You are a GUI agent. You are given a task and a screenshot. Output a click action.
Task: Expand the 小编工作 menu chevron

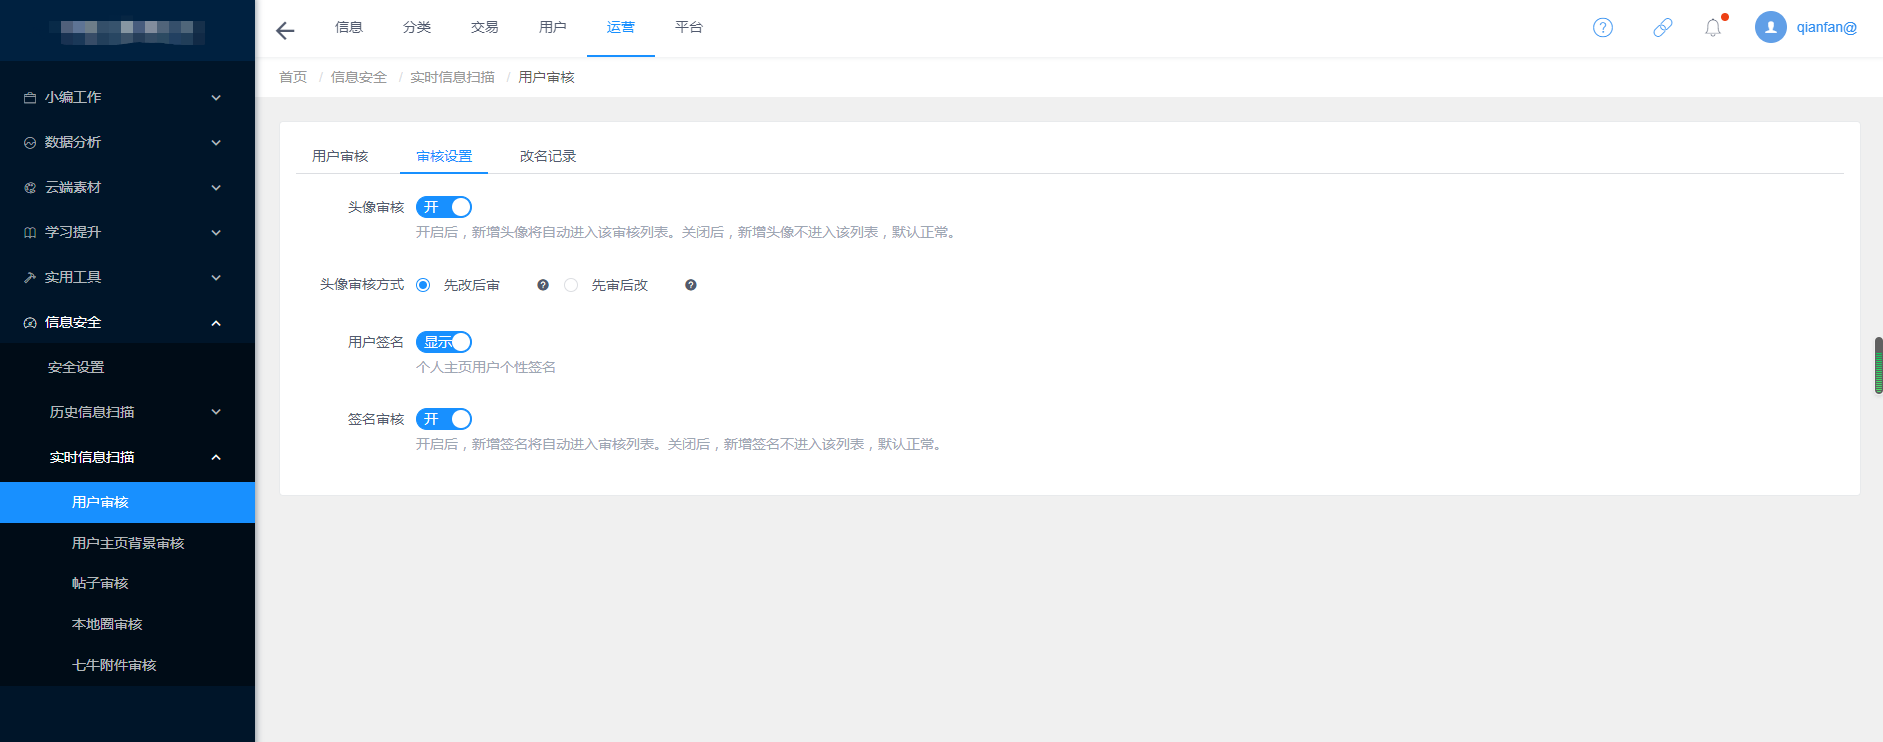point(216,98)
